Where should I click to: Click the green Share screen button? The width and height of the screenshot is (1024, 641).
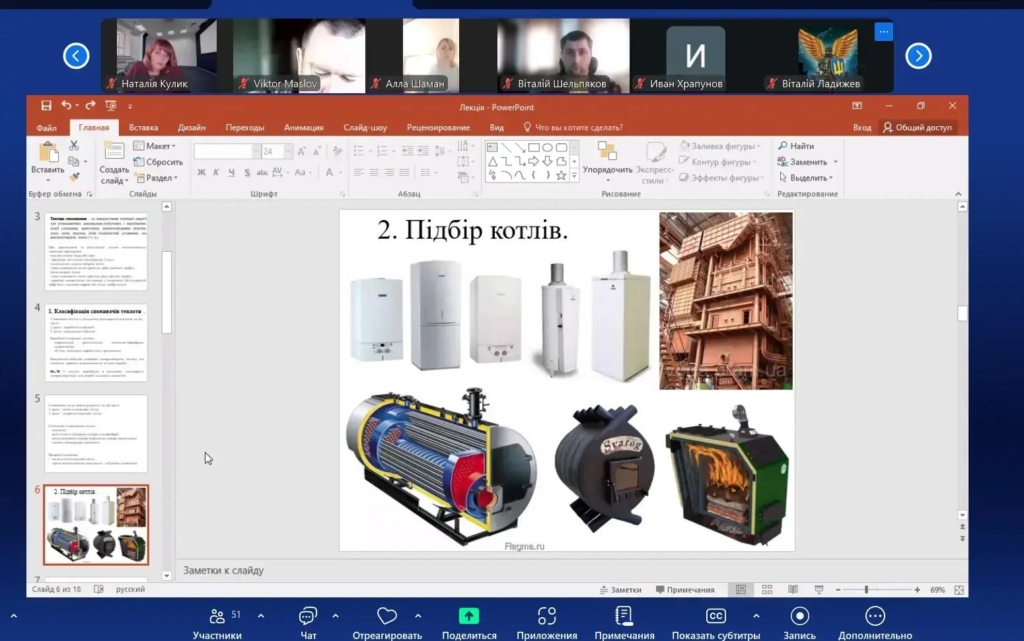(468, 616)
